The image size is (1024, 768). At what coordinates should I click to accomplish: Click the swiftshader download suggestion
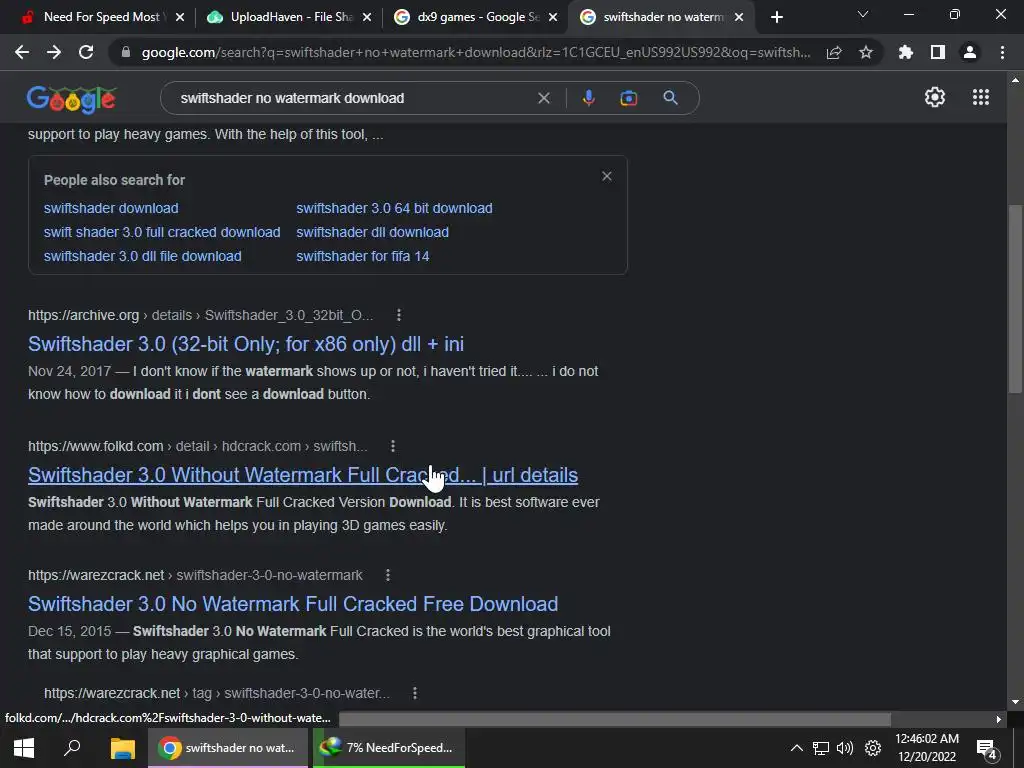coord(111,208)
